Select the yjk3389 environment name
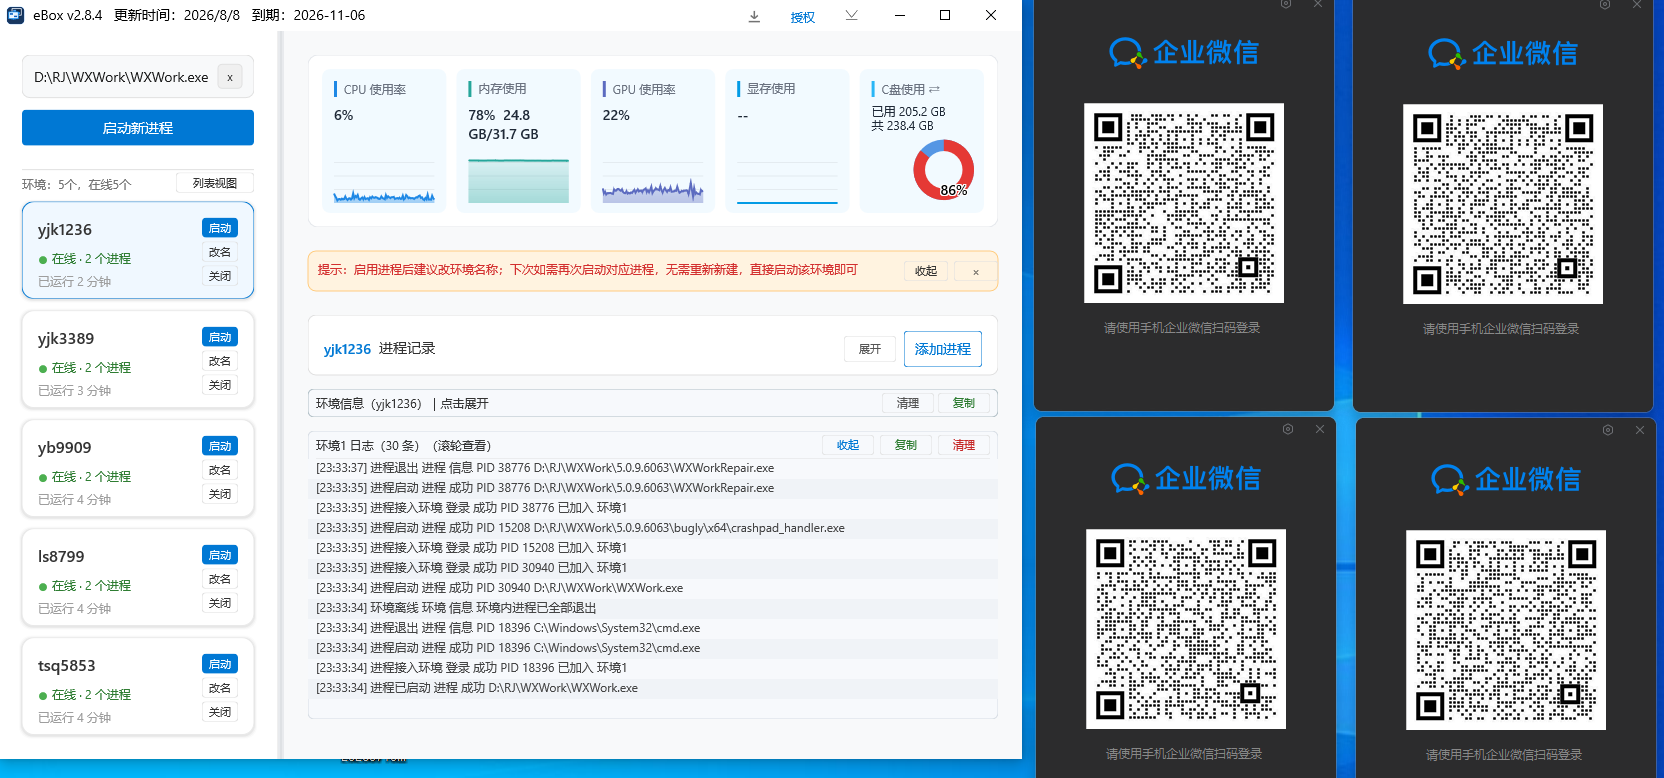Image resolution: width=1664 pixels, height=778 pixels. tap(66, 339)
